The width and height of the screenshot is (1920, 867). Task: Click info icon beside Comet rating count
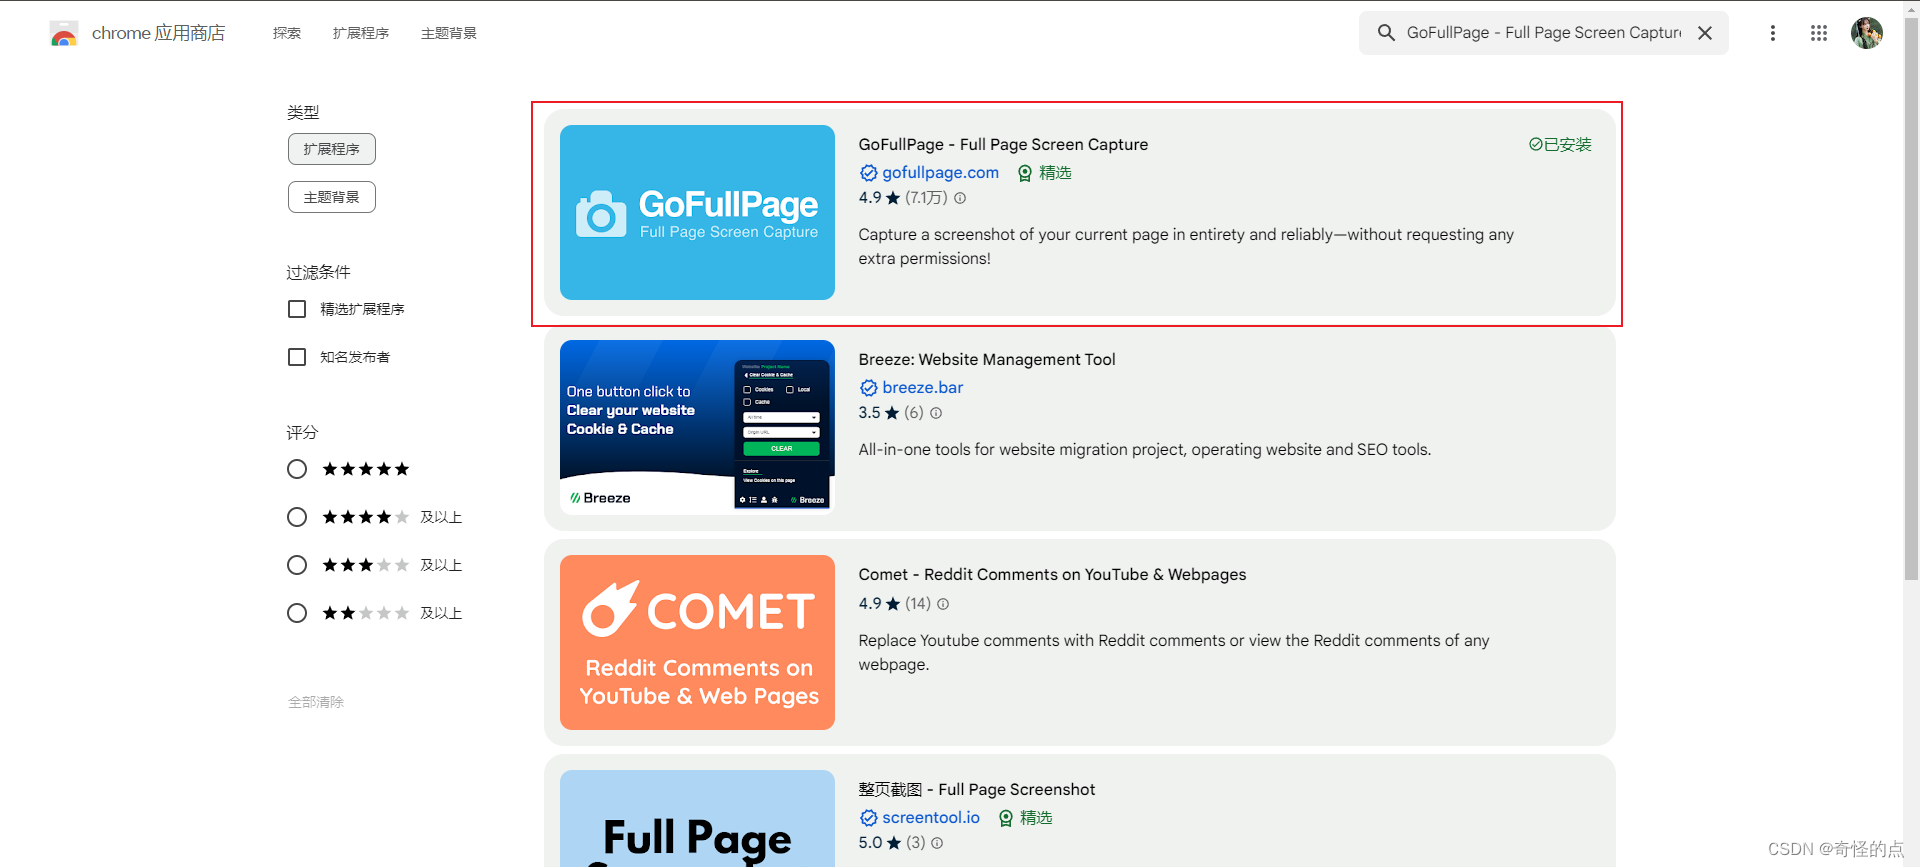pos(943,604)
